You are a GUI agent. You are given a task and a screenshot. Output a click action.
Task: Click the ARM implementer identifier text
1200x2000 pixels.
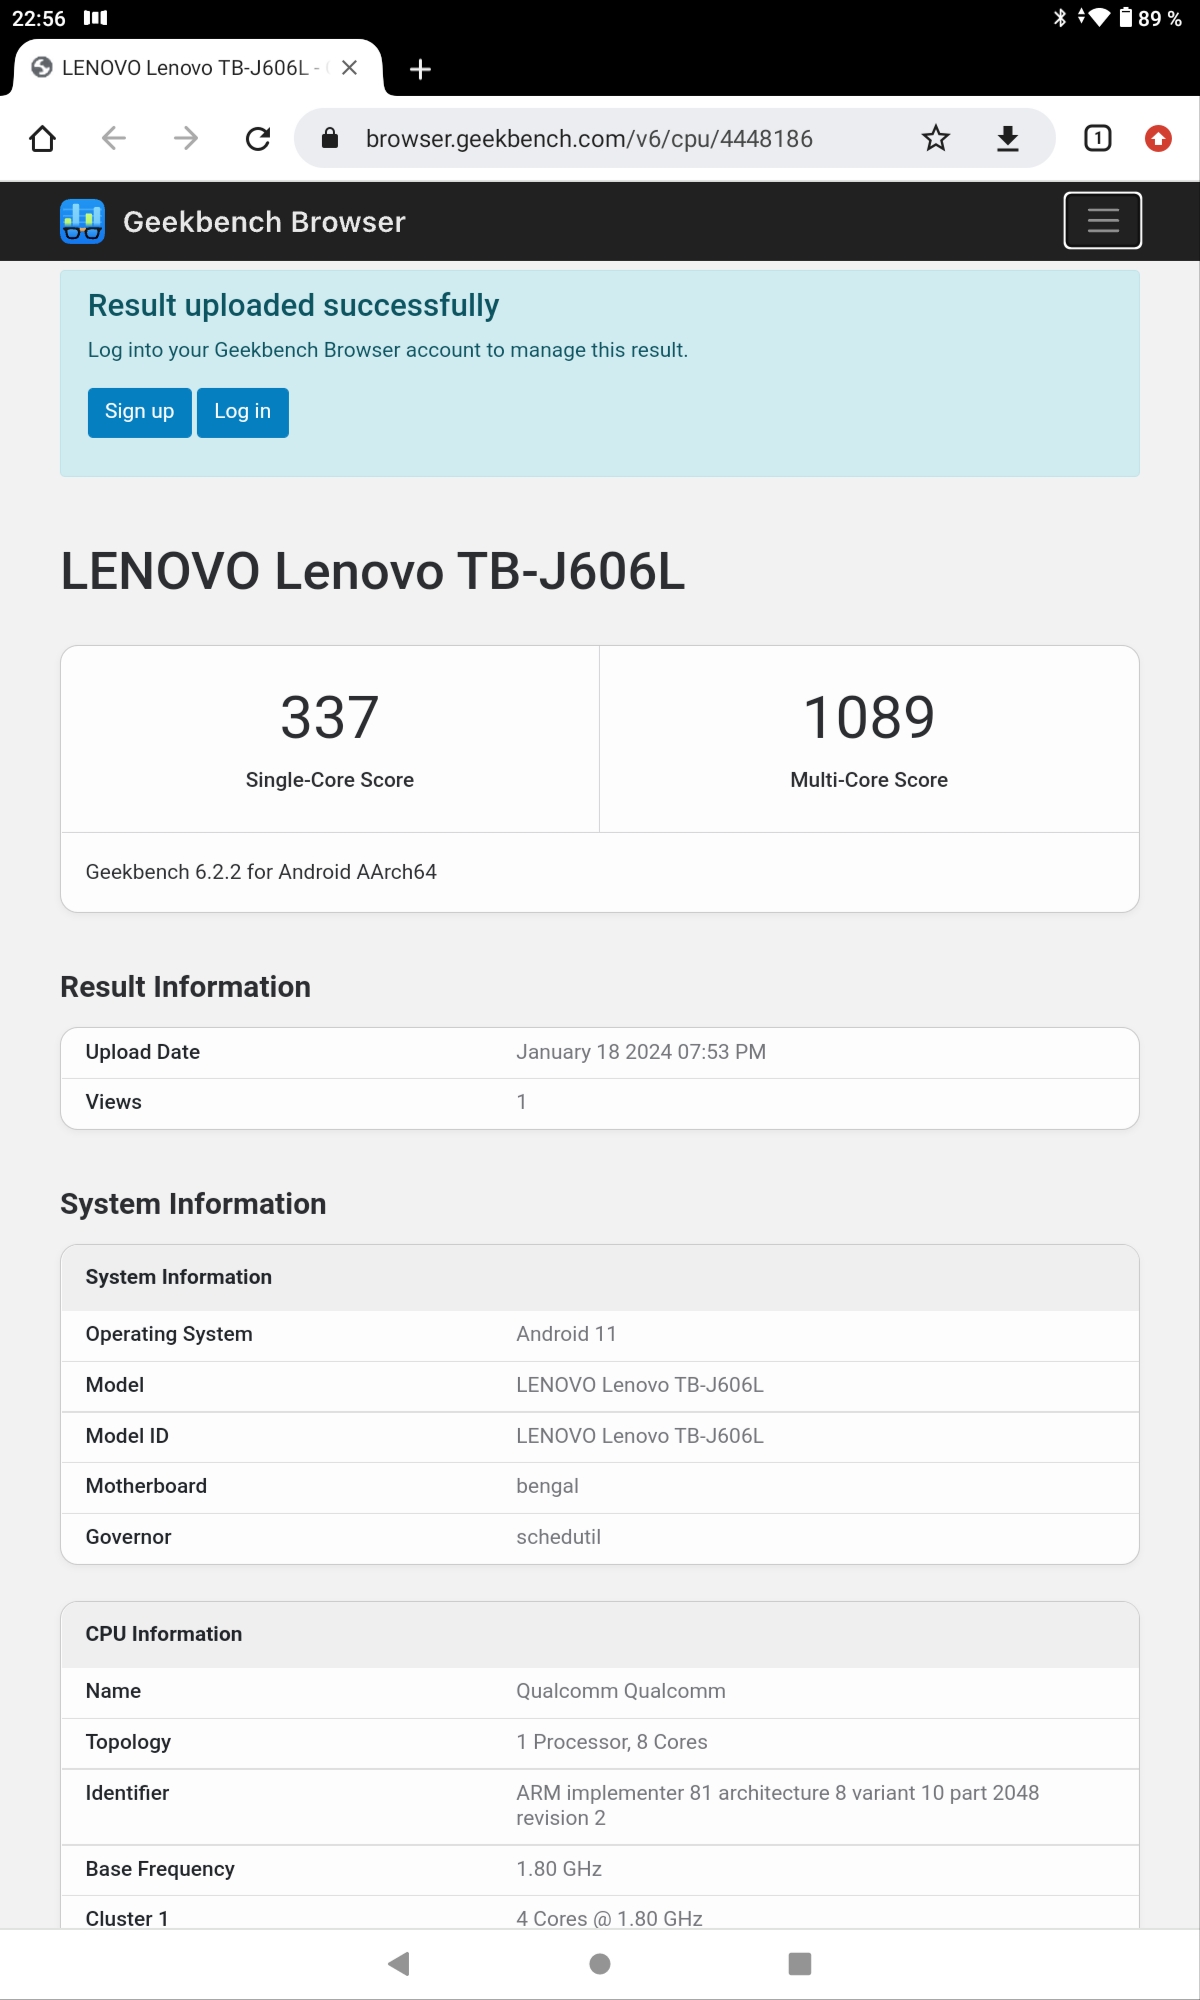tap(777, 1805)
